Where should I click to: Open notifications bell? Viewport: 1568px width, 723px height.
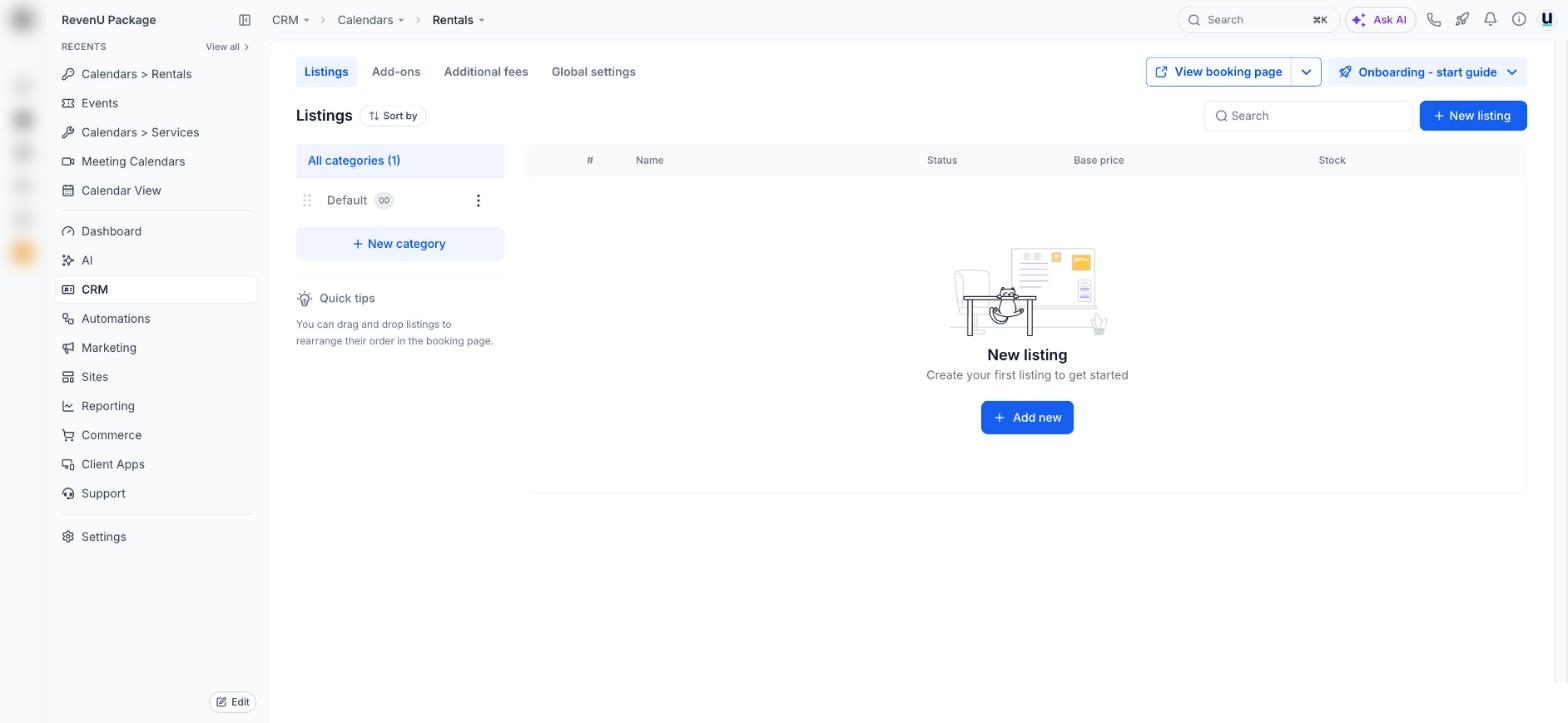(x=1490, y=20)
